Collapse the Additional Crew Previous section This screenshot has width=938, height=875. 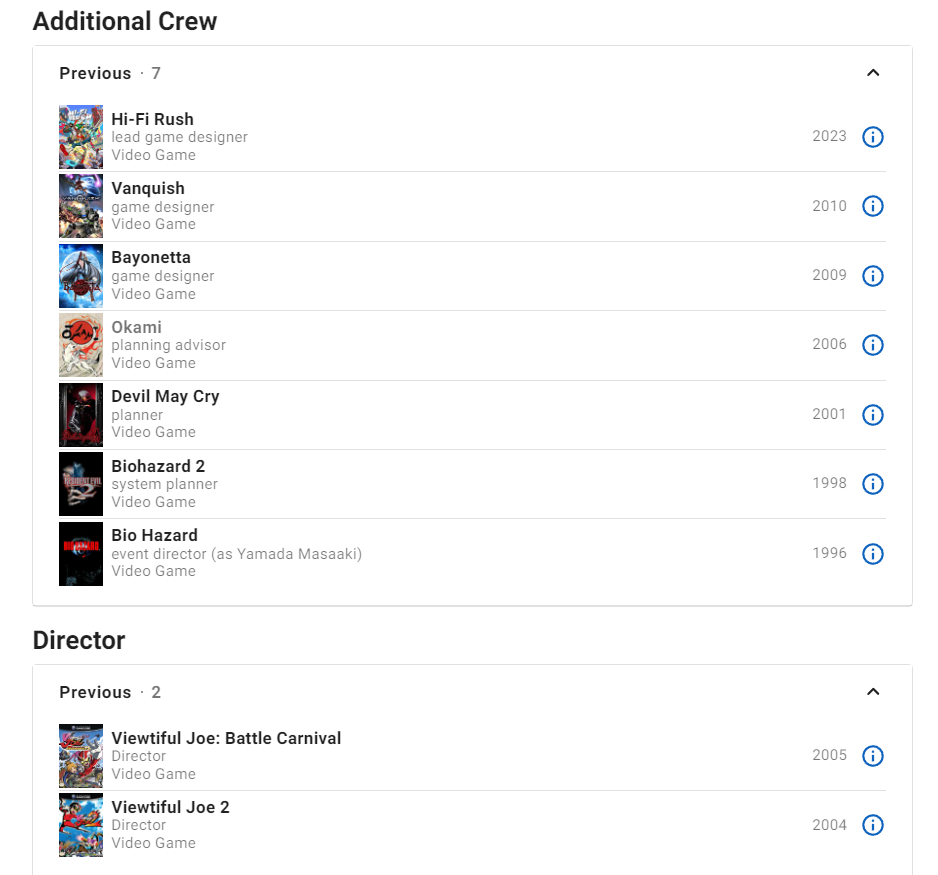click(873, 73)
